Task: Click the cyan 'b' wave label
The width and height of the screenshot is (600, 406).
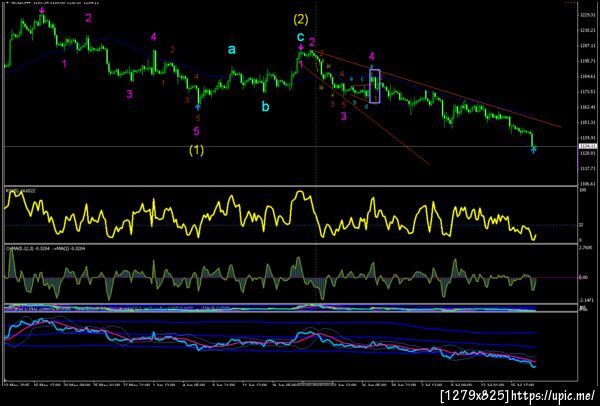Action: [265, 107]
